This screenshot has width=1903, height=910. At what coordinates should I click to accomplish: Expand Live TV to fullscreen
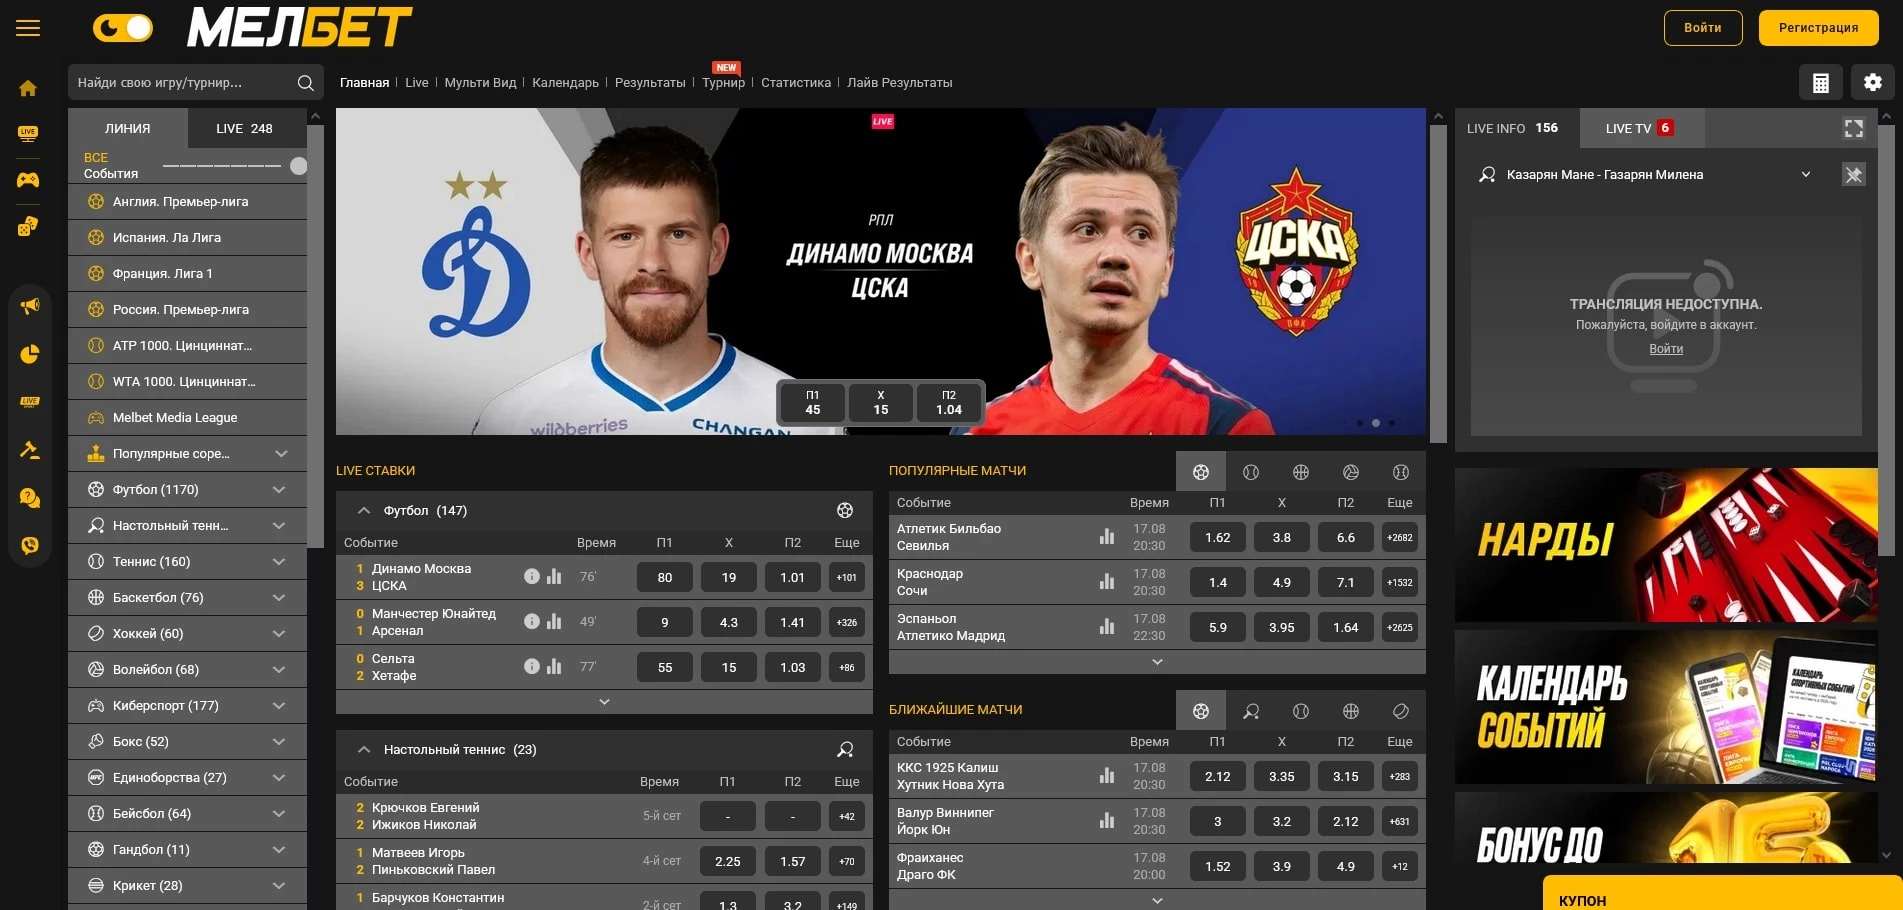1853,128
